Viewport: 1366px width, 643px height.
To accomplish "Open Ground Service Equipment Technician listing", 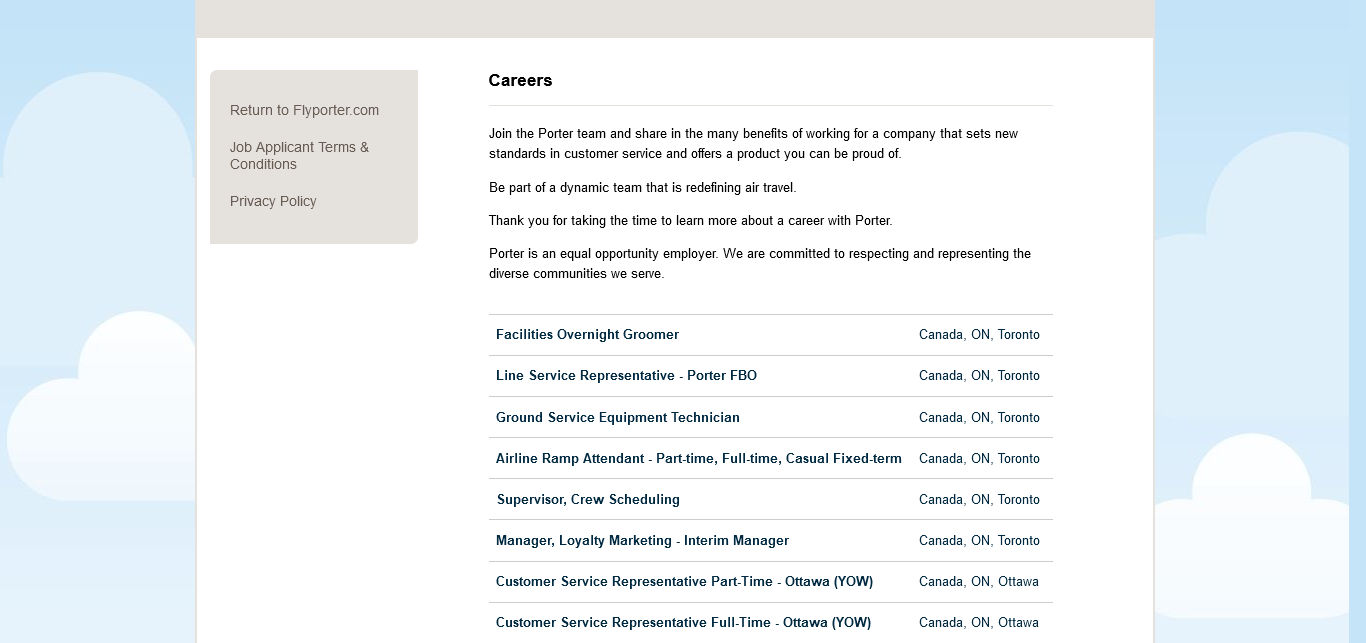I will pos(617,418).
